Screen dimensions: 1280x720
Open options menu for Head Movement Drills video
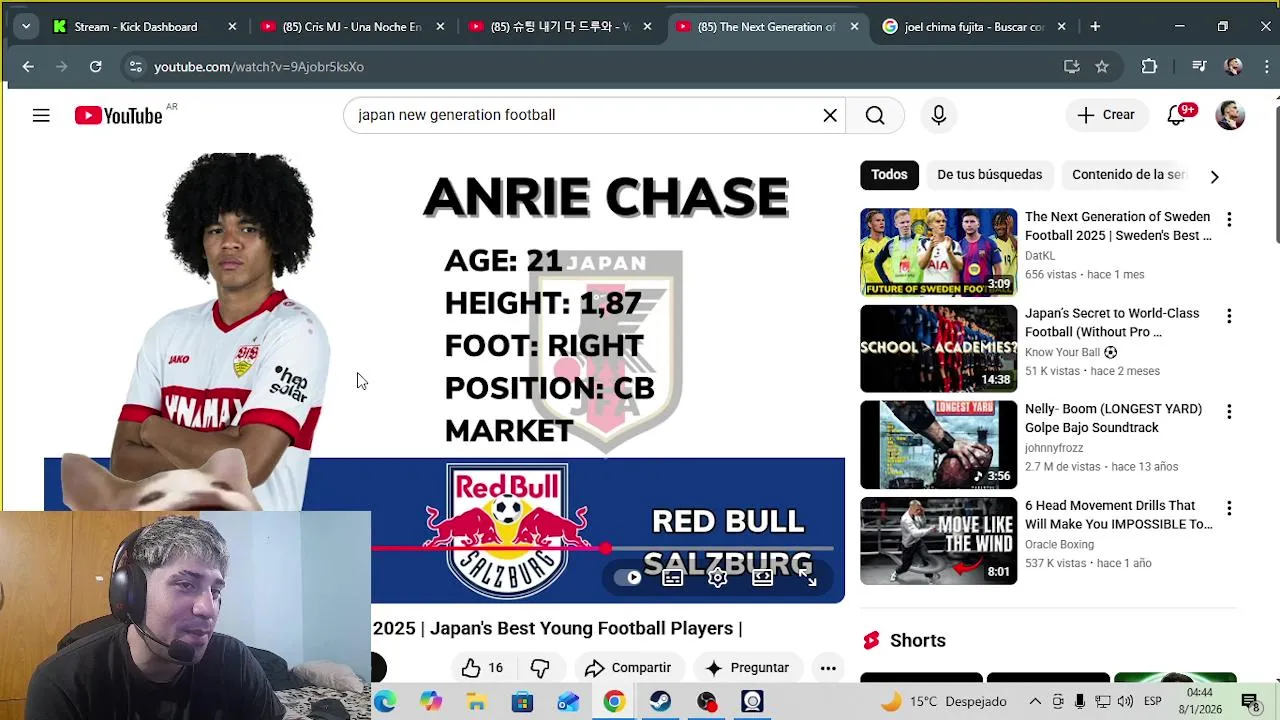tap(1229, 508)
